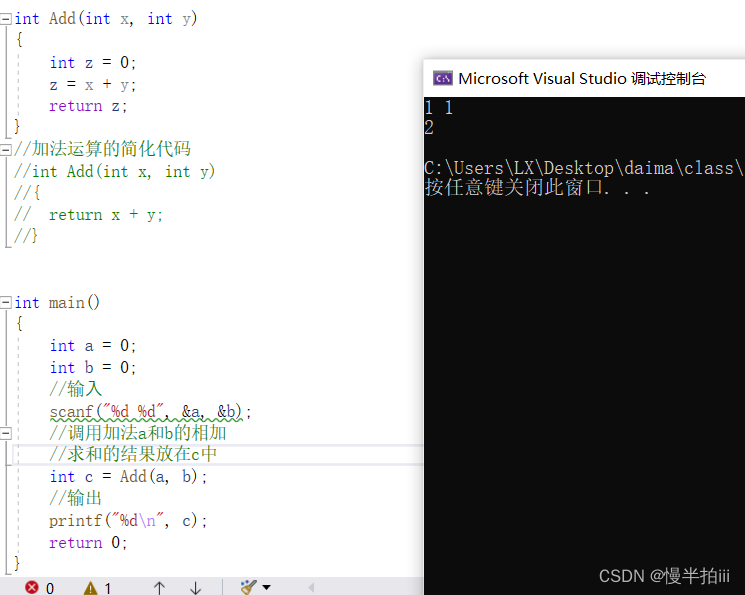
Task: Click the console output '2'
Action: tap(429, 127)
